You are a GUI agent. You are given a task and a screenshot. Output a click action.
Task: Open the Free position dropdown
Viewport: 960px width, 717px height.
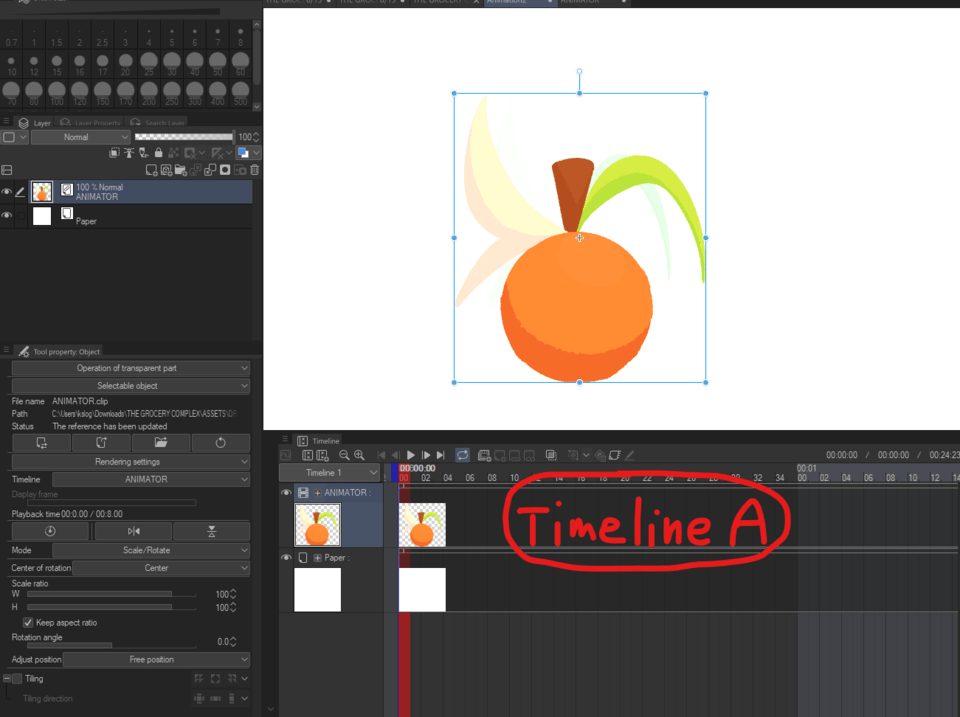point(156,659)
